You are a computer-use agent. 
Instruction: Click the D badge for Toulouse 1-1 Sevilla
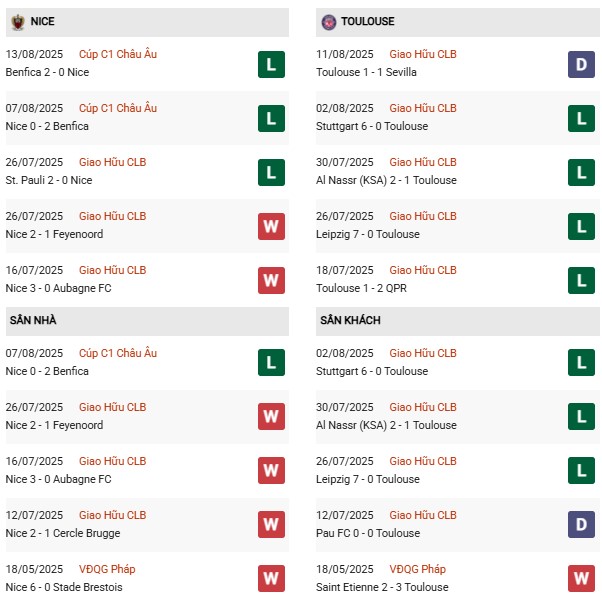coord(581,64)
